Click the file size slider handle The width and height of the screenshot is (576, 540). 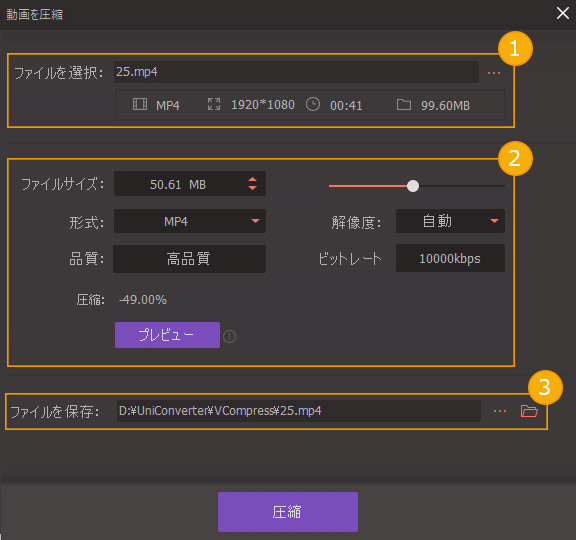tap(413, 186)
